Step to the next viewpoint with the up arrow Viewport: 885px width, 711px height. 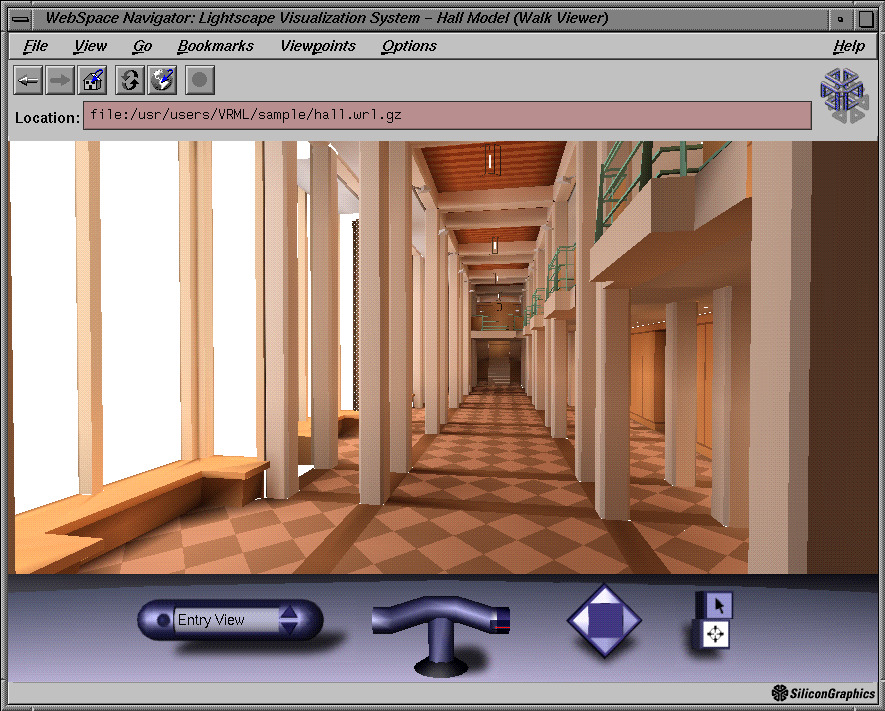[289, 612]
